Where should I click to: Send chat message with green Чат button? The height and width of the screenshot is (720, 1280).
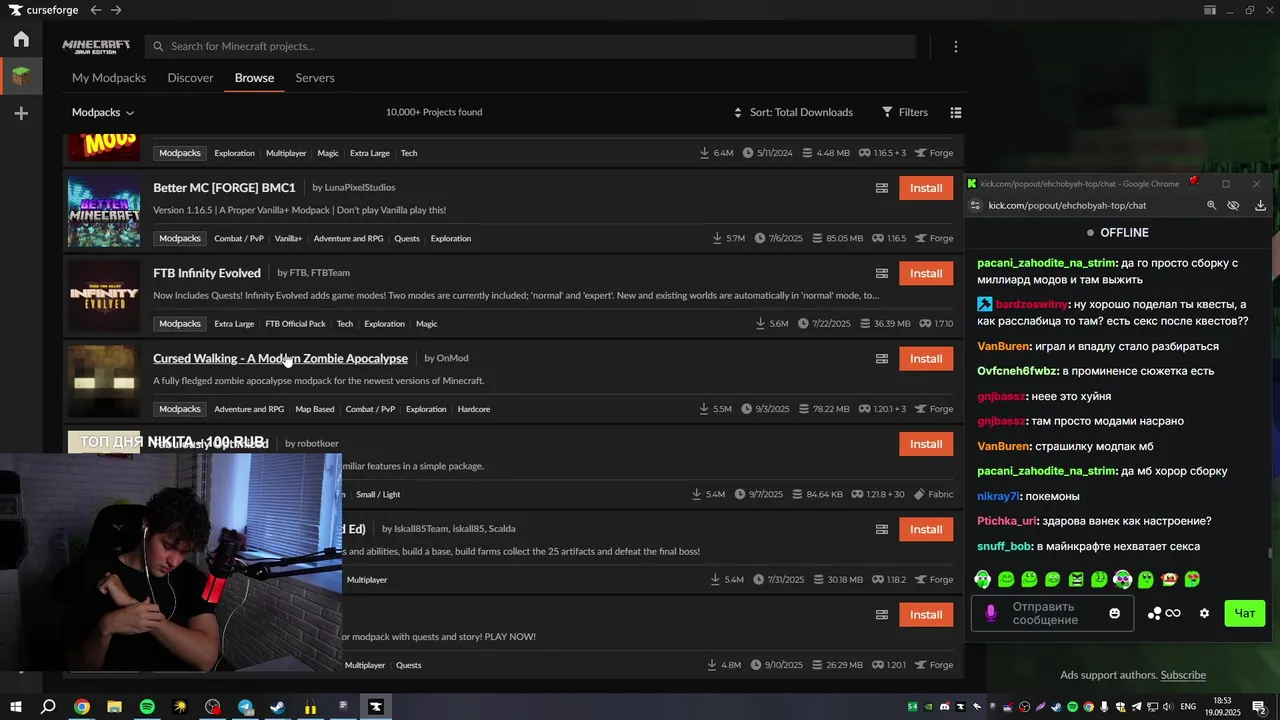tap(1245, 613)
